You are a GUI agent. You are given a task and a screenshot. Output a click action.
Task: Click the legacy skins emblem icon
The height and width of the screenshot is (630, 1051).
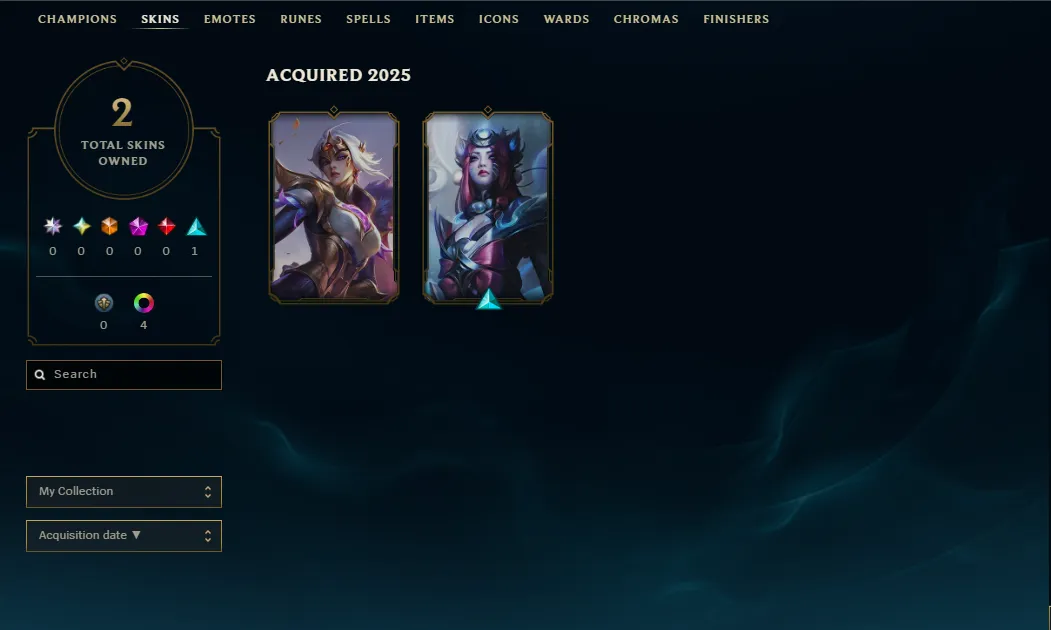click(104, 303)
